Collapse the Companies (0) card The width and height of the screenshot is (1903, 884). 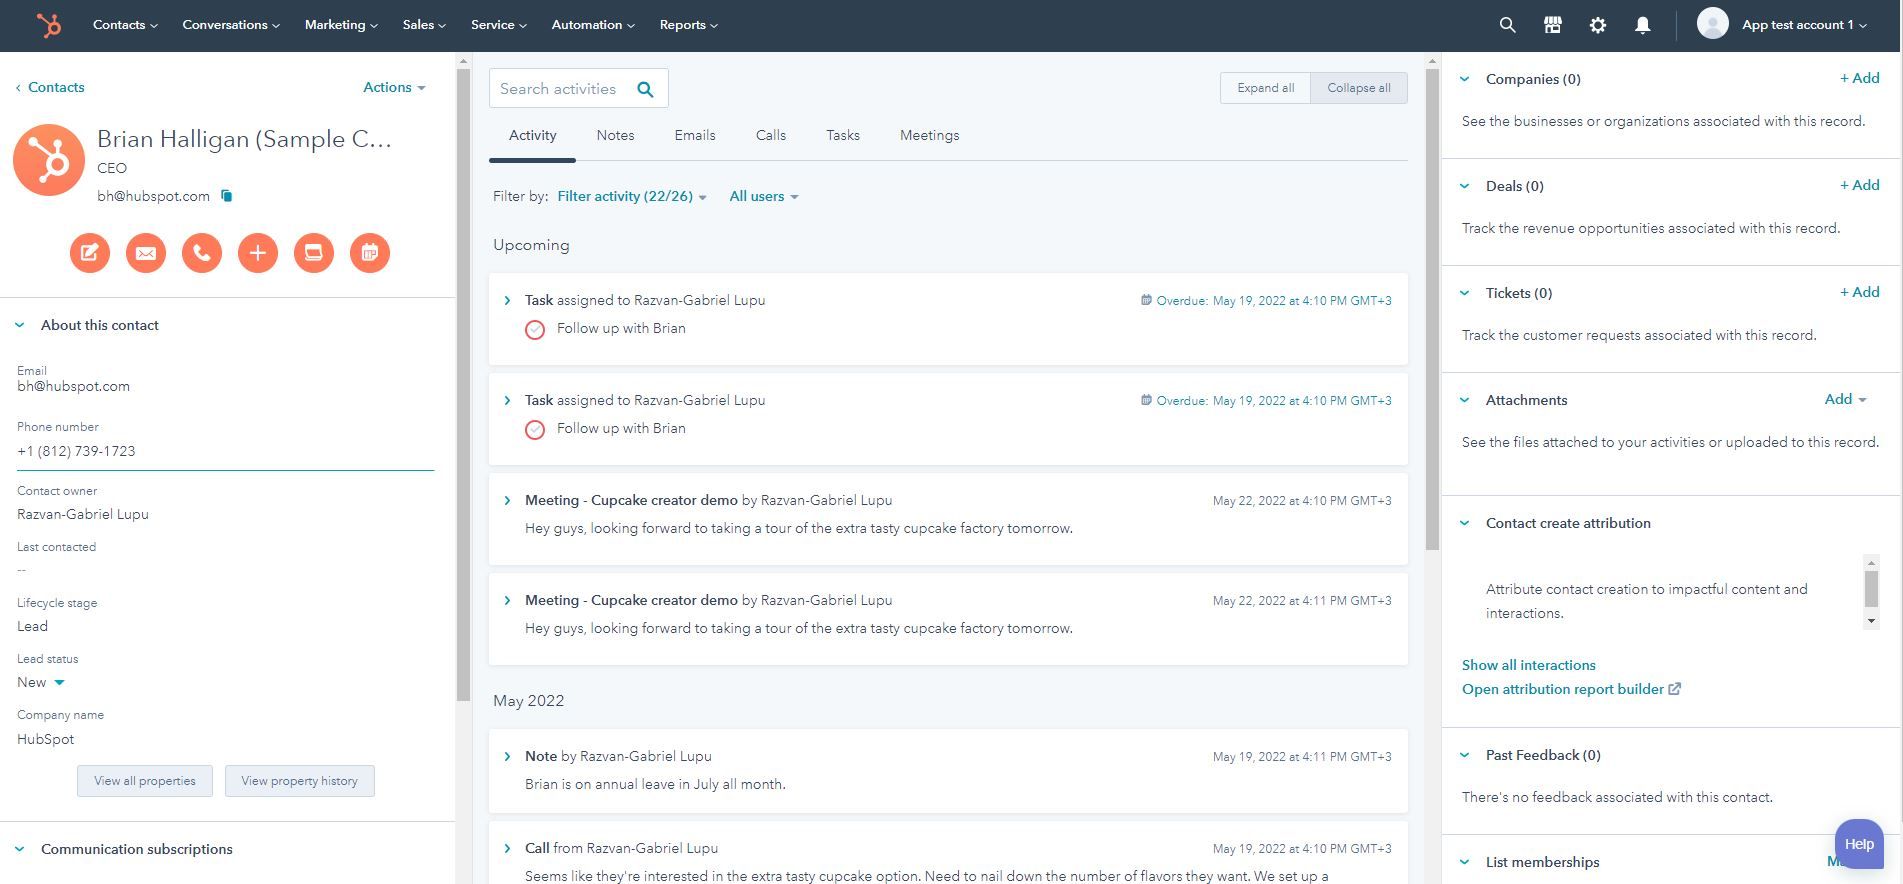[1465, 79]
